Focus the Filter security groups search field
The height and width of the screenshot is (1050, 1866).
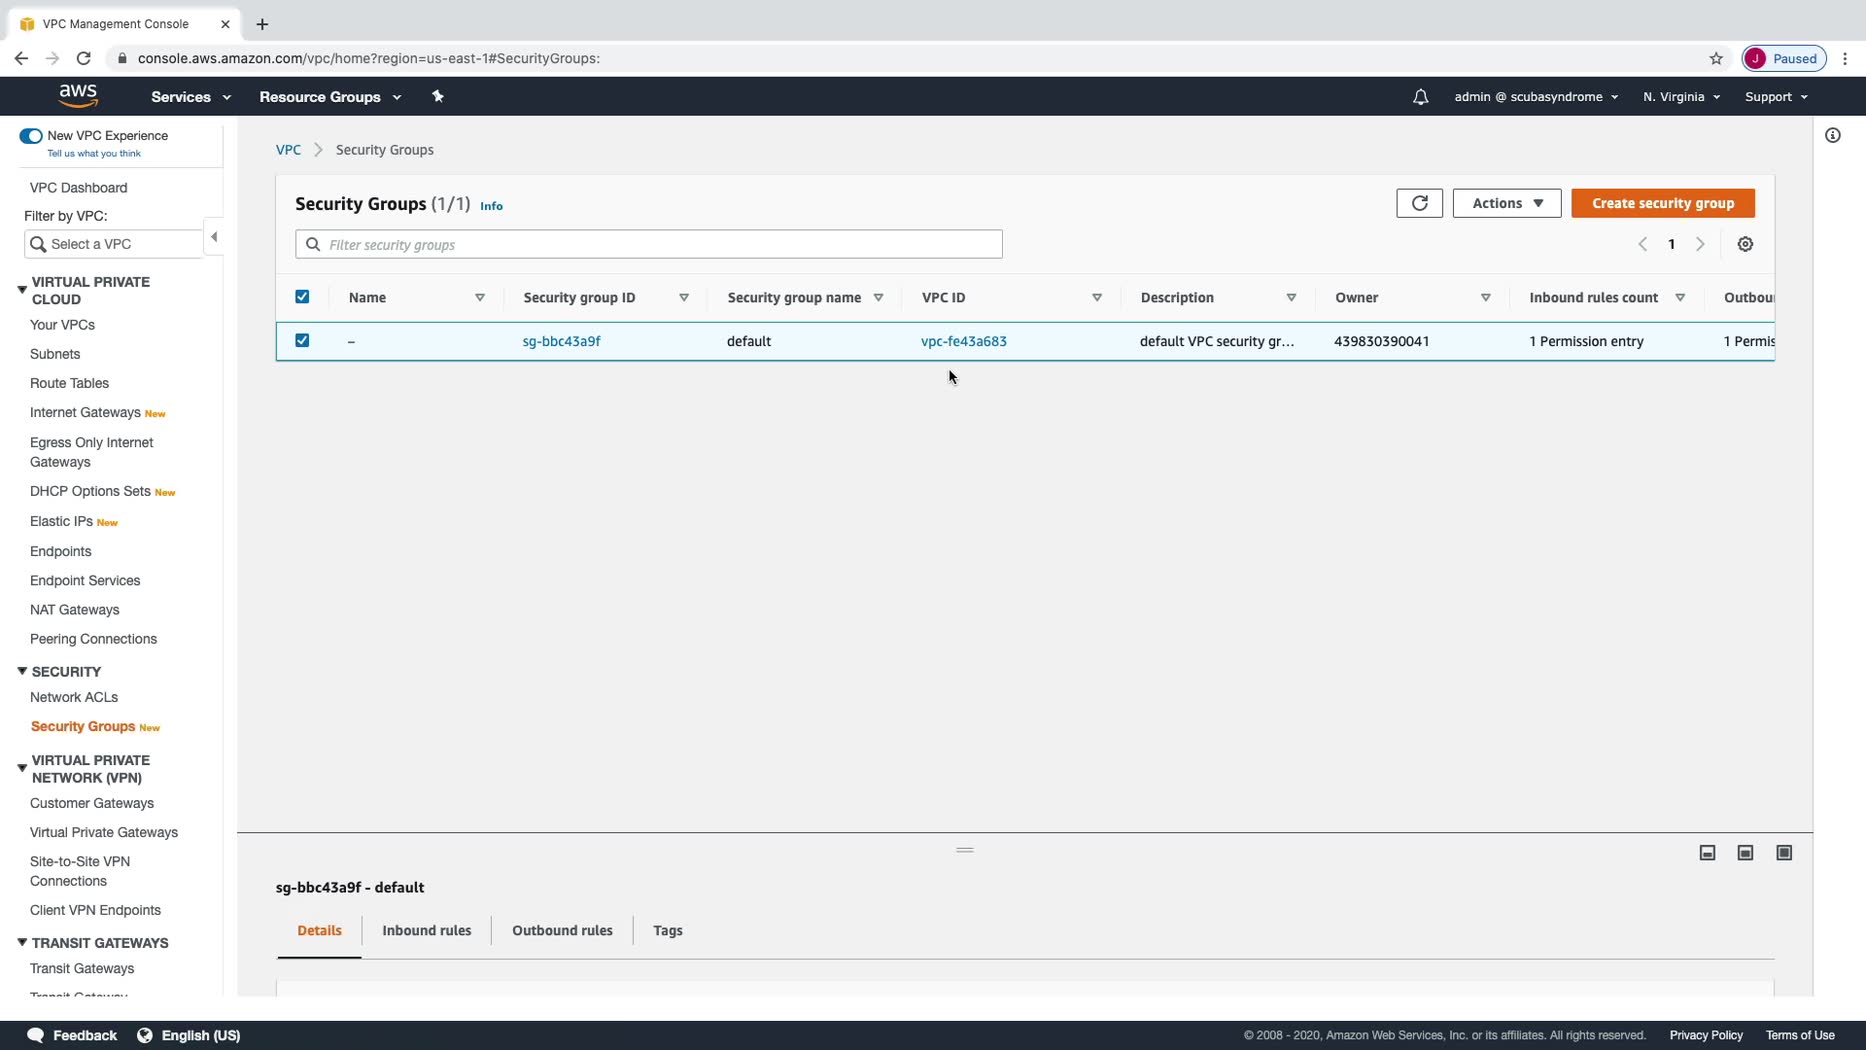pyautogui.click(x=649, y=244)
